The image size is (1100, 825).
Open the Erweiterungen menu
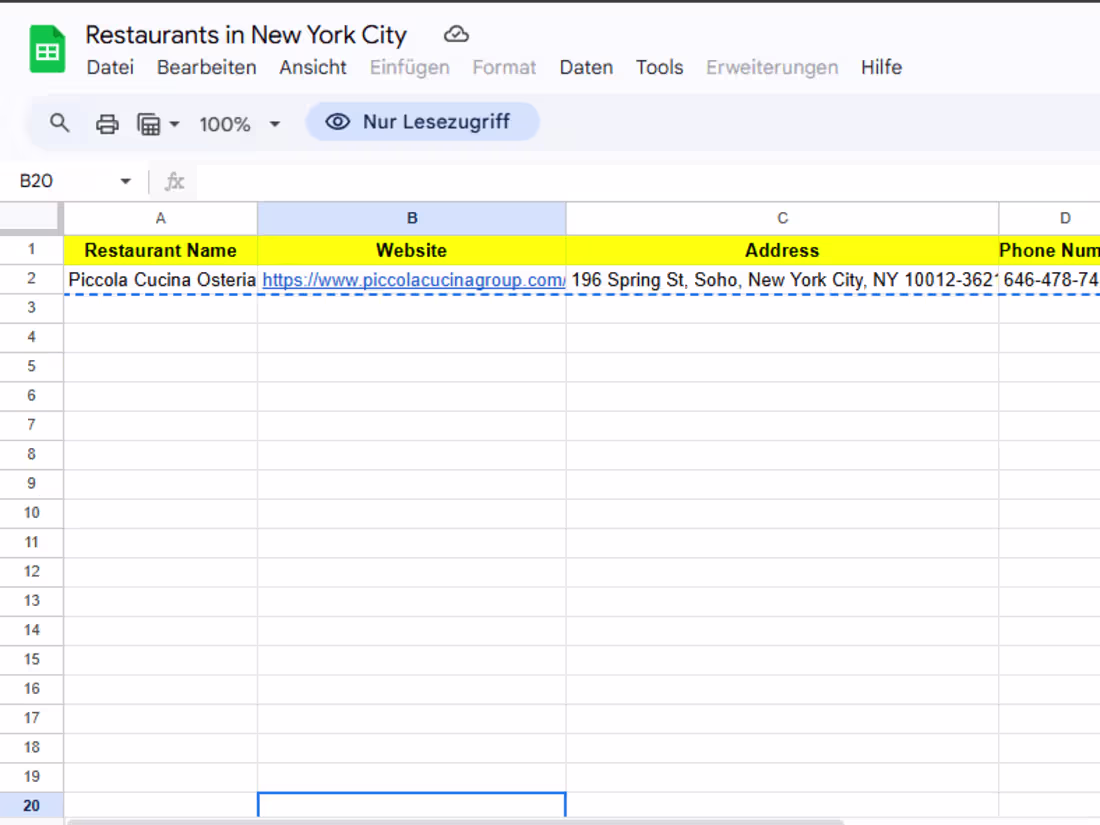coord(772,67)
